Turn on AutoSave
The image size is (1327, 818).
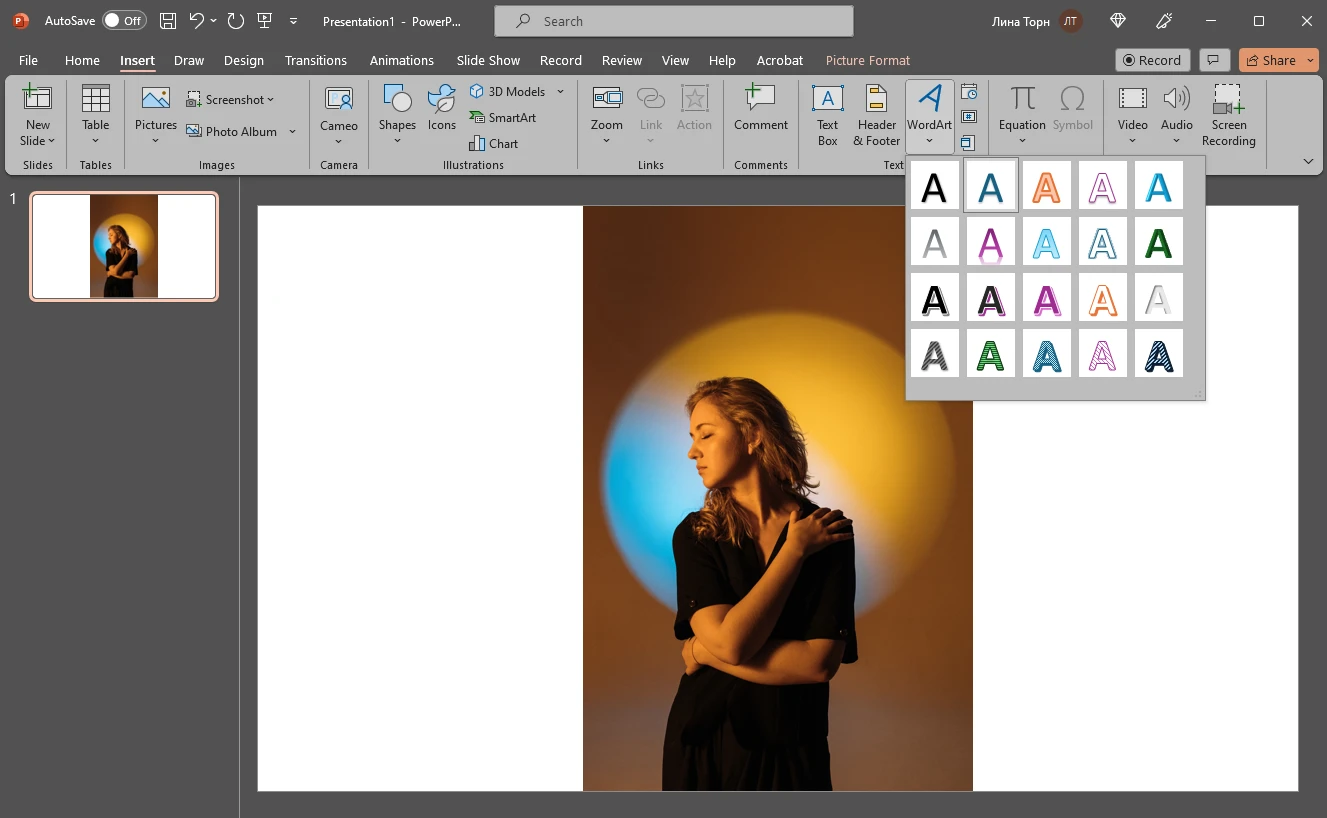pyautogui.click(x=123, y=20)
